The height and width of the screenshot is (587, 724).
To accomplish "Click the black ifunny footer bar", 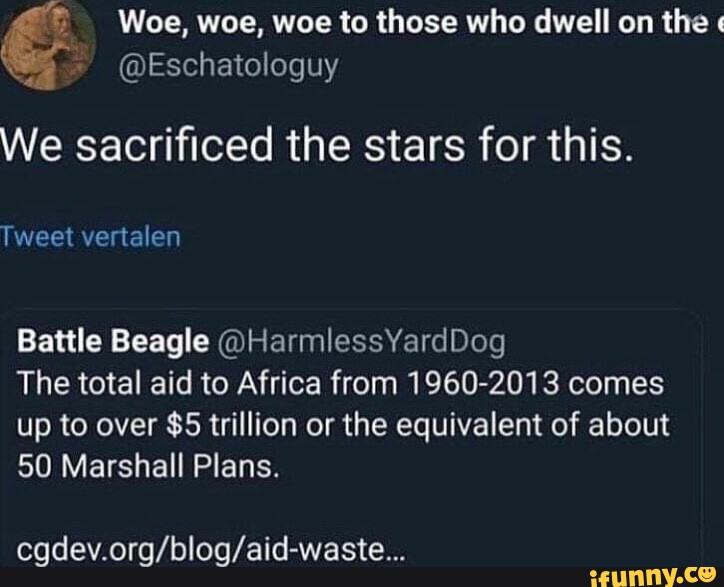I will coord(362,577).
